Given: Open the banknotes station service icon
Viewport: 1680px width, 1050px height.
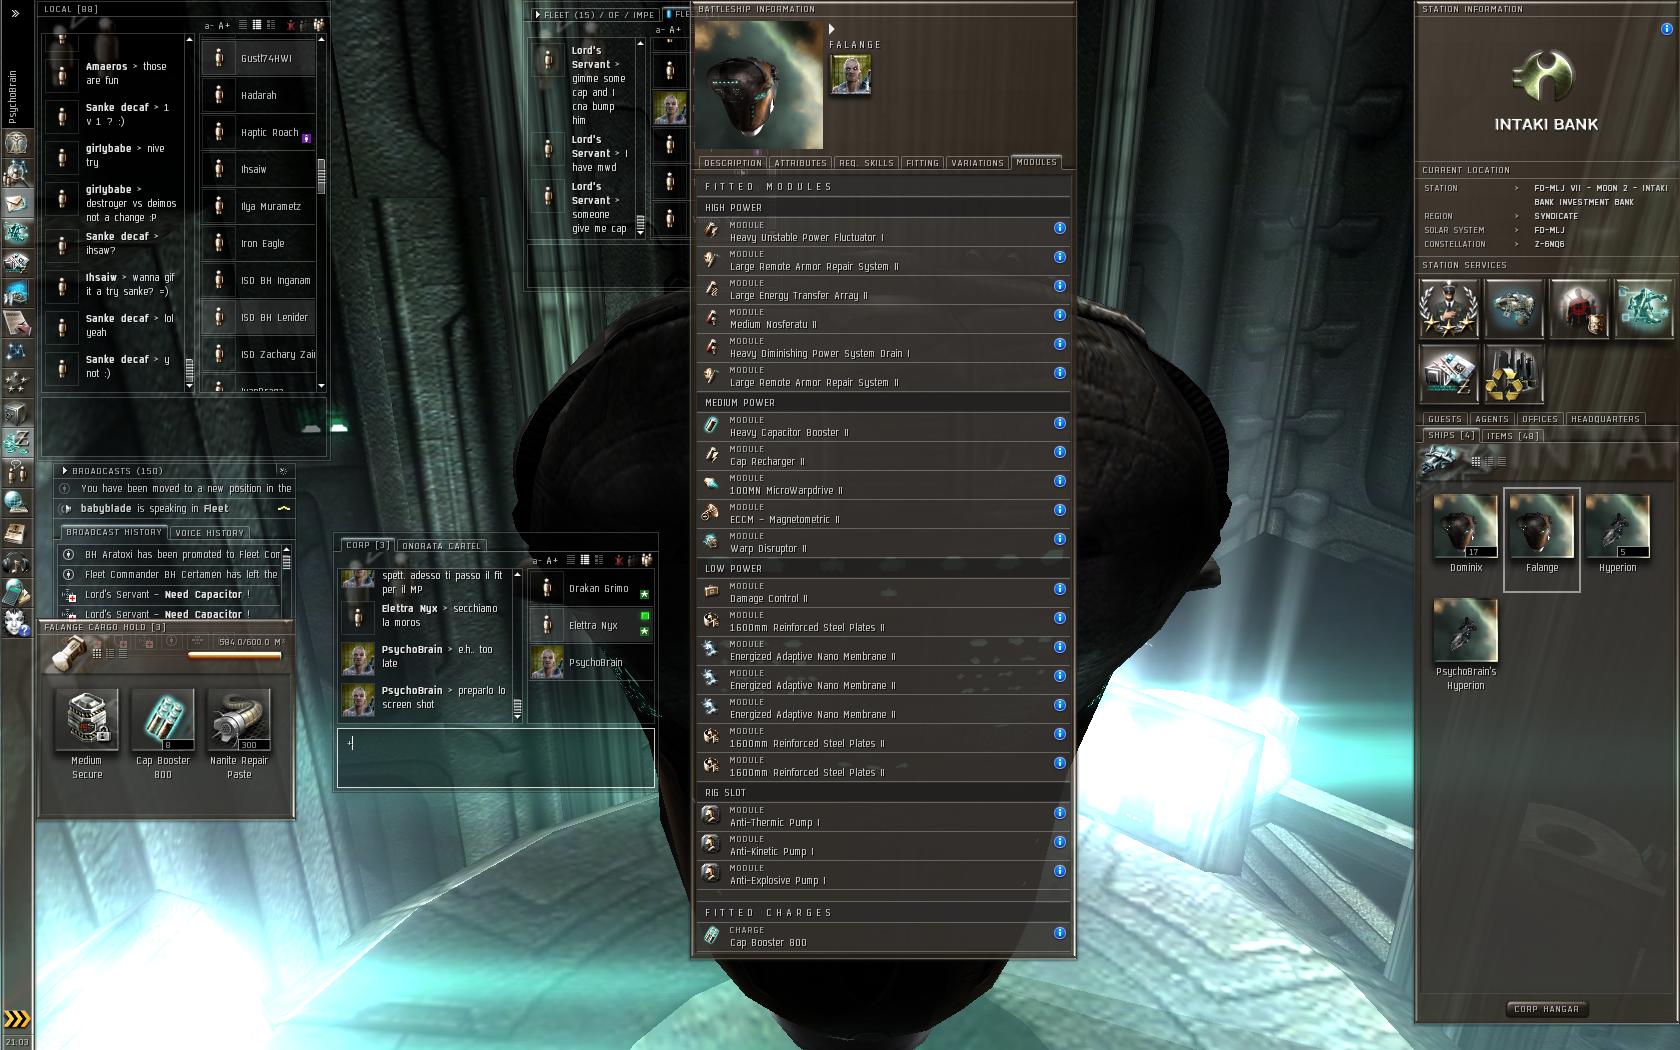Looking at the screenshot, I should (1449, 374).
